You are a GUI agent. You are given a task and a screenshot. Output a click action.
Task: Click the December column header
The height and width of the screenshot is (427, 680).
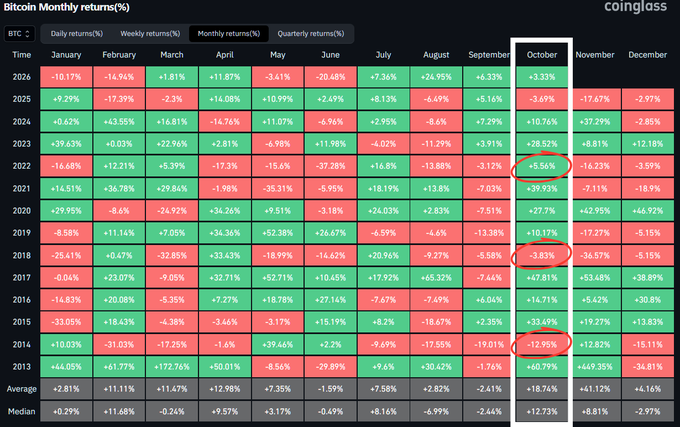[647, 55]
